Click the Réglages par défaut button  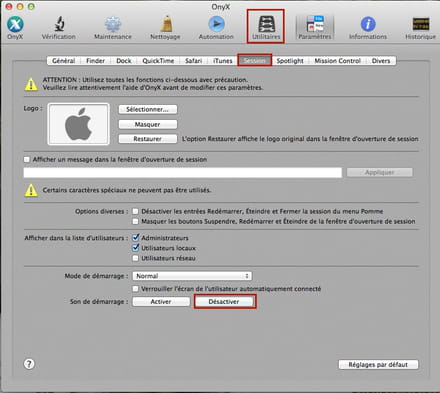click(378, 364)
